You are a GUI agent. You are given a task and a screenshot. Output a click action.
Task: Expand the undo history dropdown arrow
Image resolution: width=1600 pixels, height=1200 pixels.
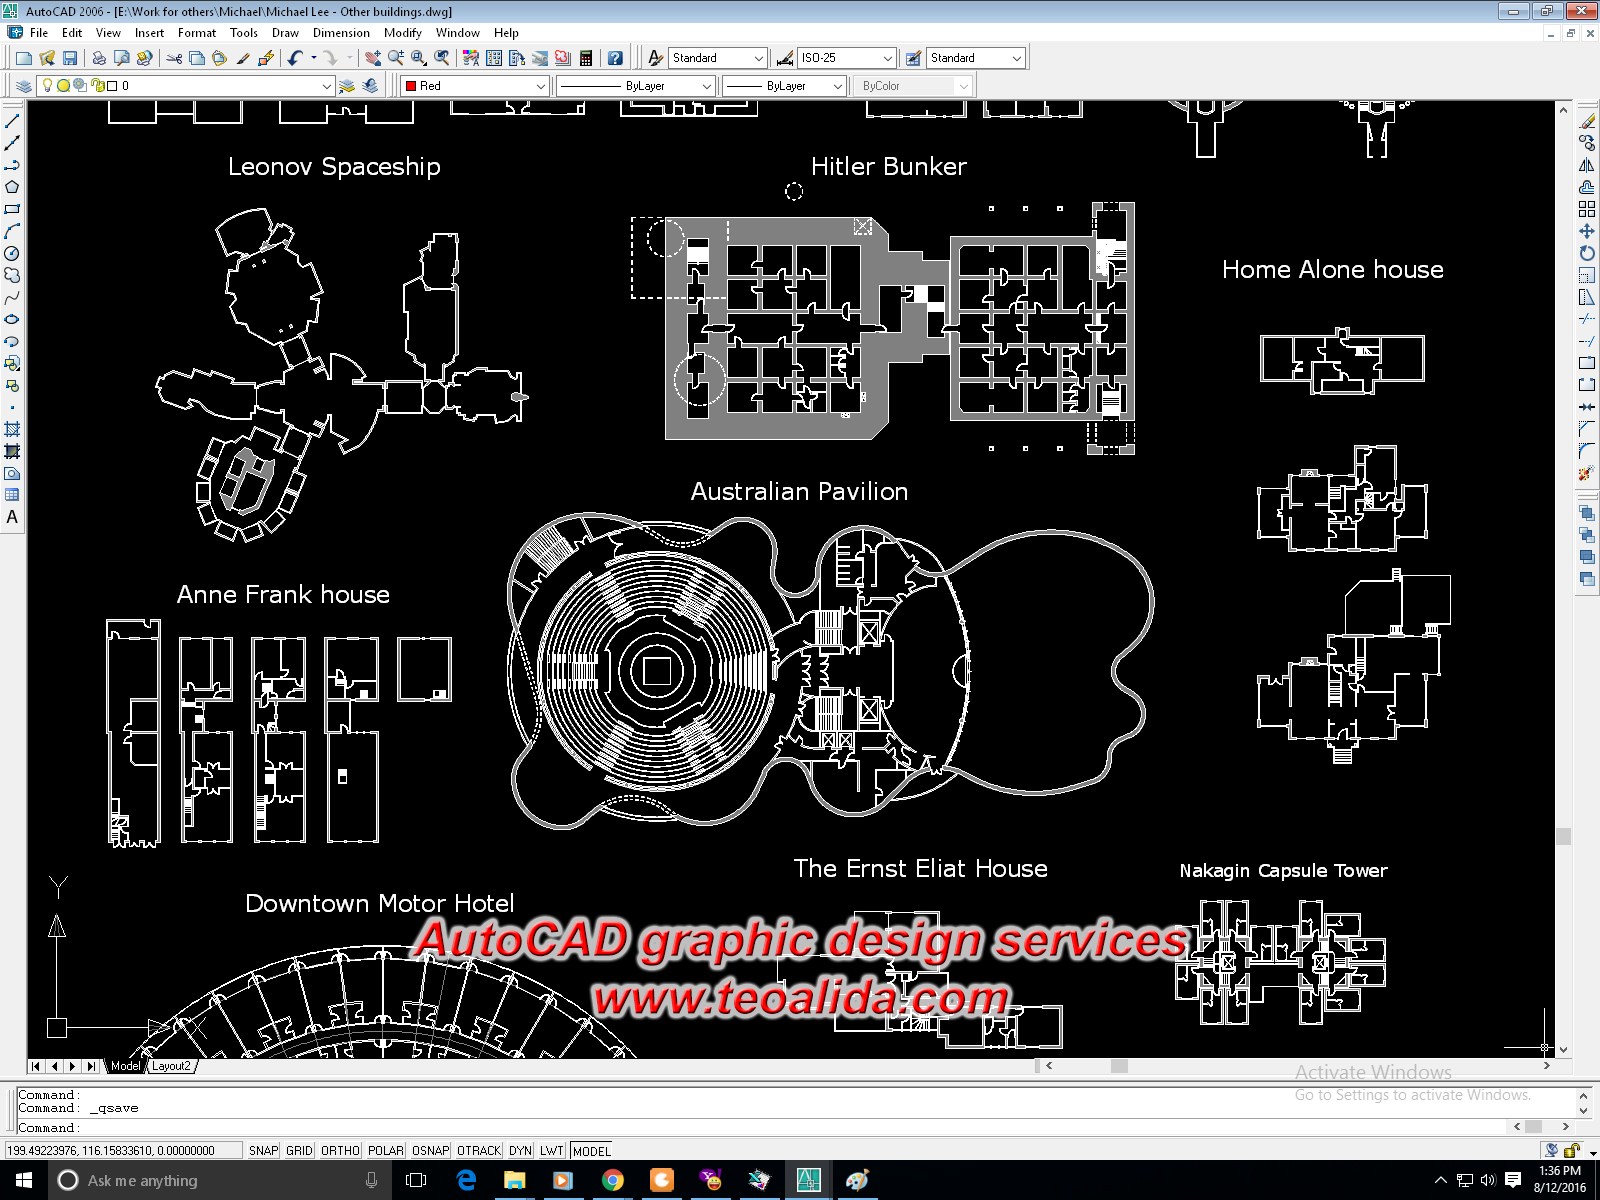click(314, 58)
